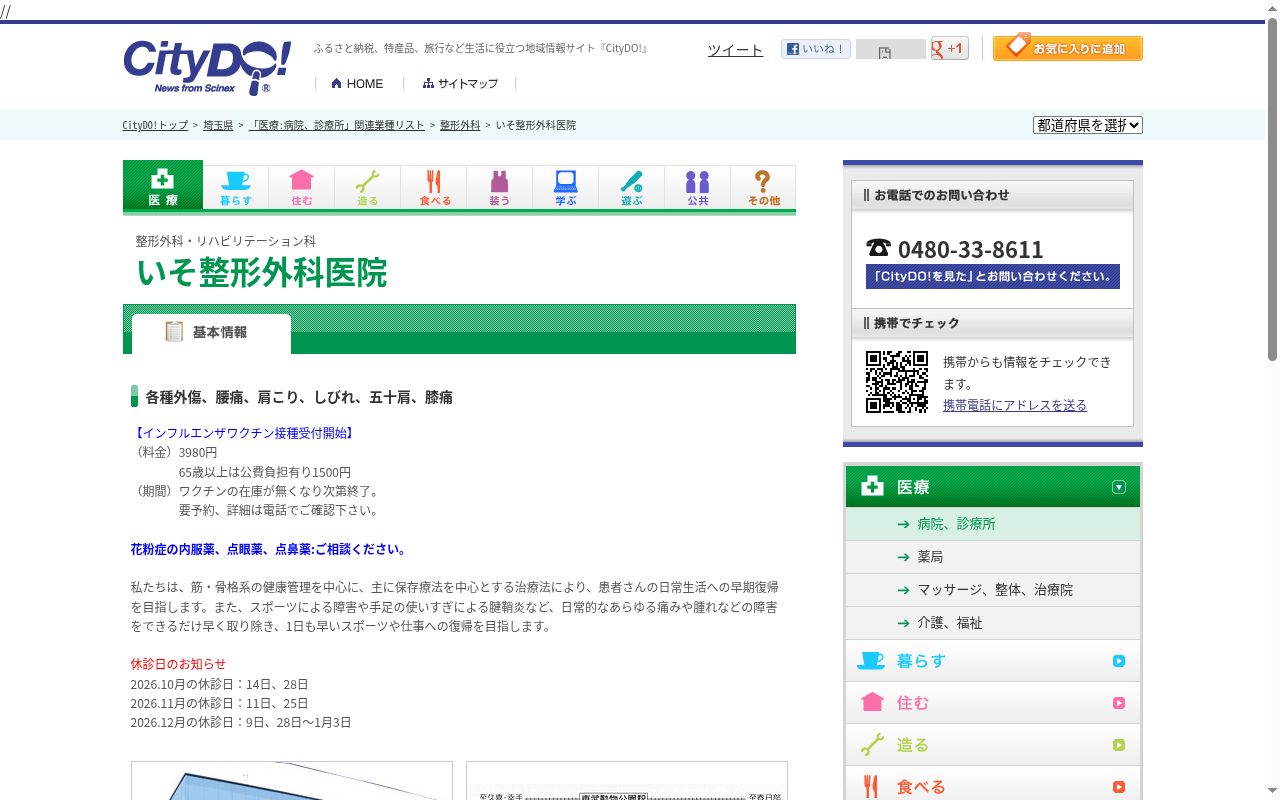Click the QR code image
This screenshot has width=1280, height=800.
(897, 382)
